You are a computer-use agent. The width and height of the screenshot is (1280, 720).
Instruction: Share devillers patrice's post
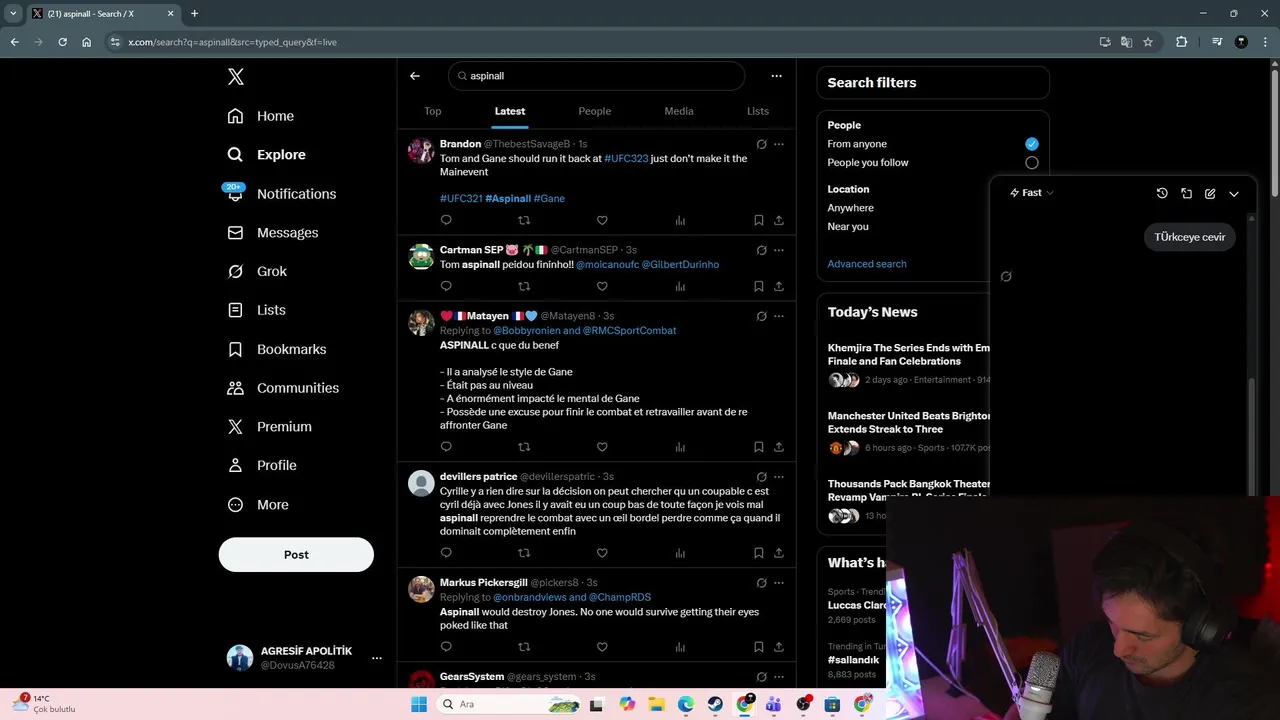779,553
